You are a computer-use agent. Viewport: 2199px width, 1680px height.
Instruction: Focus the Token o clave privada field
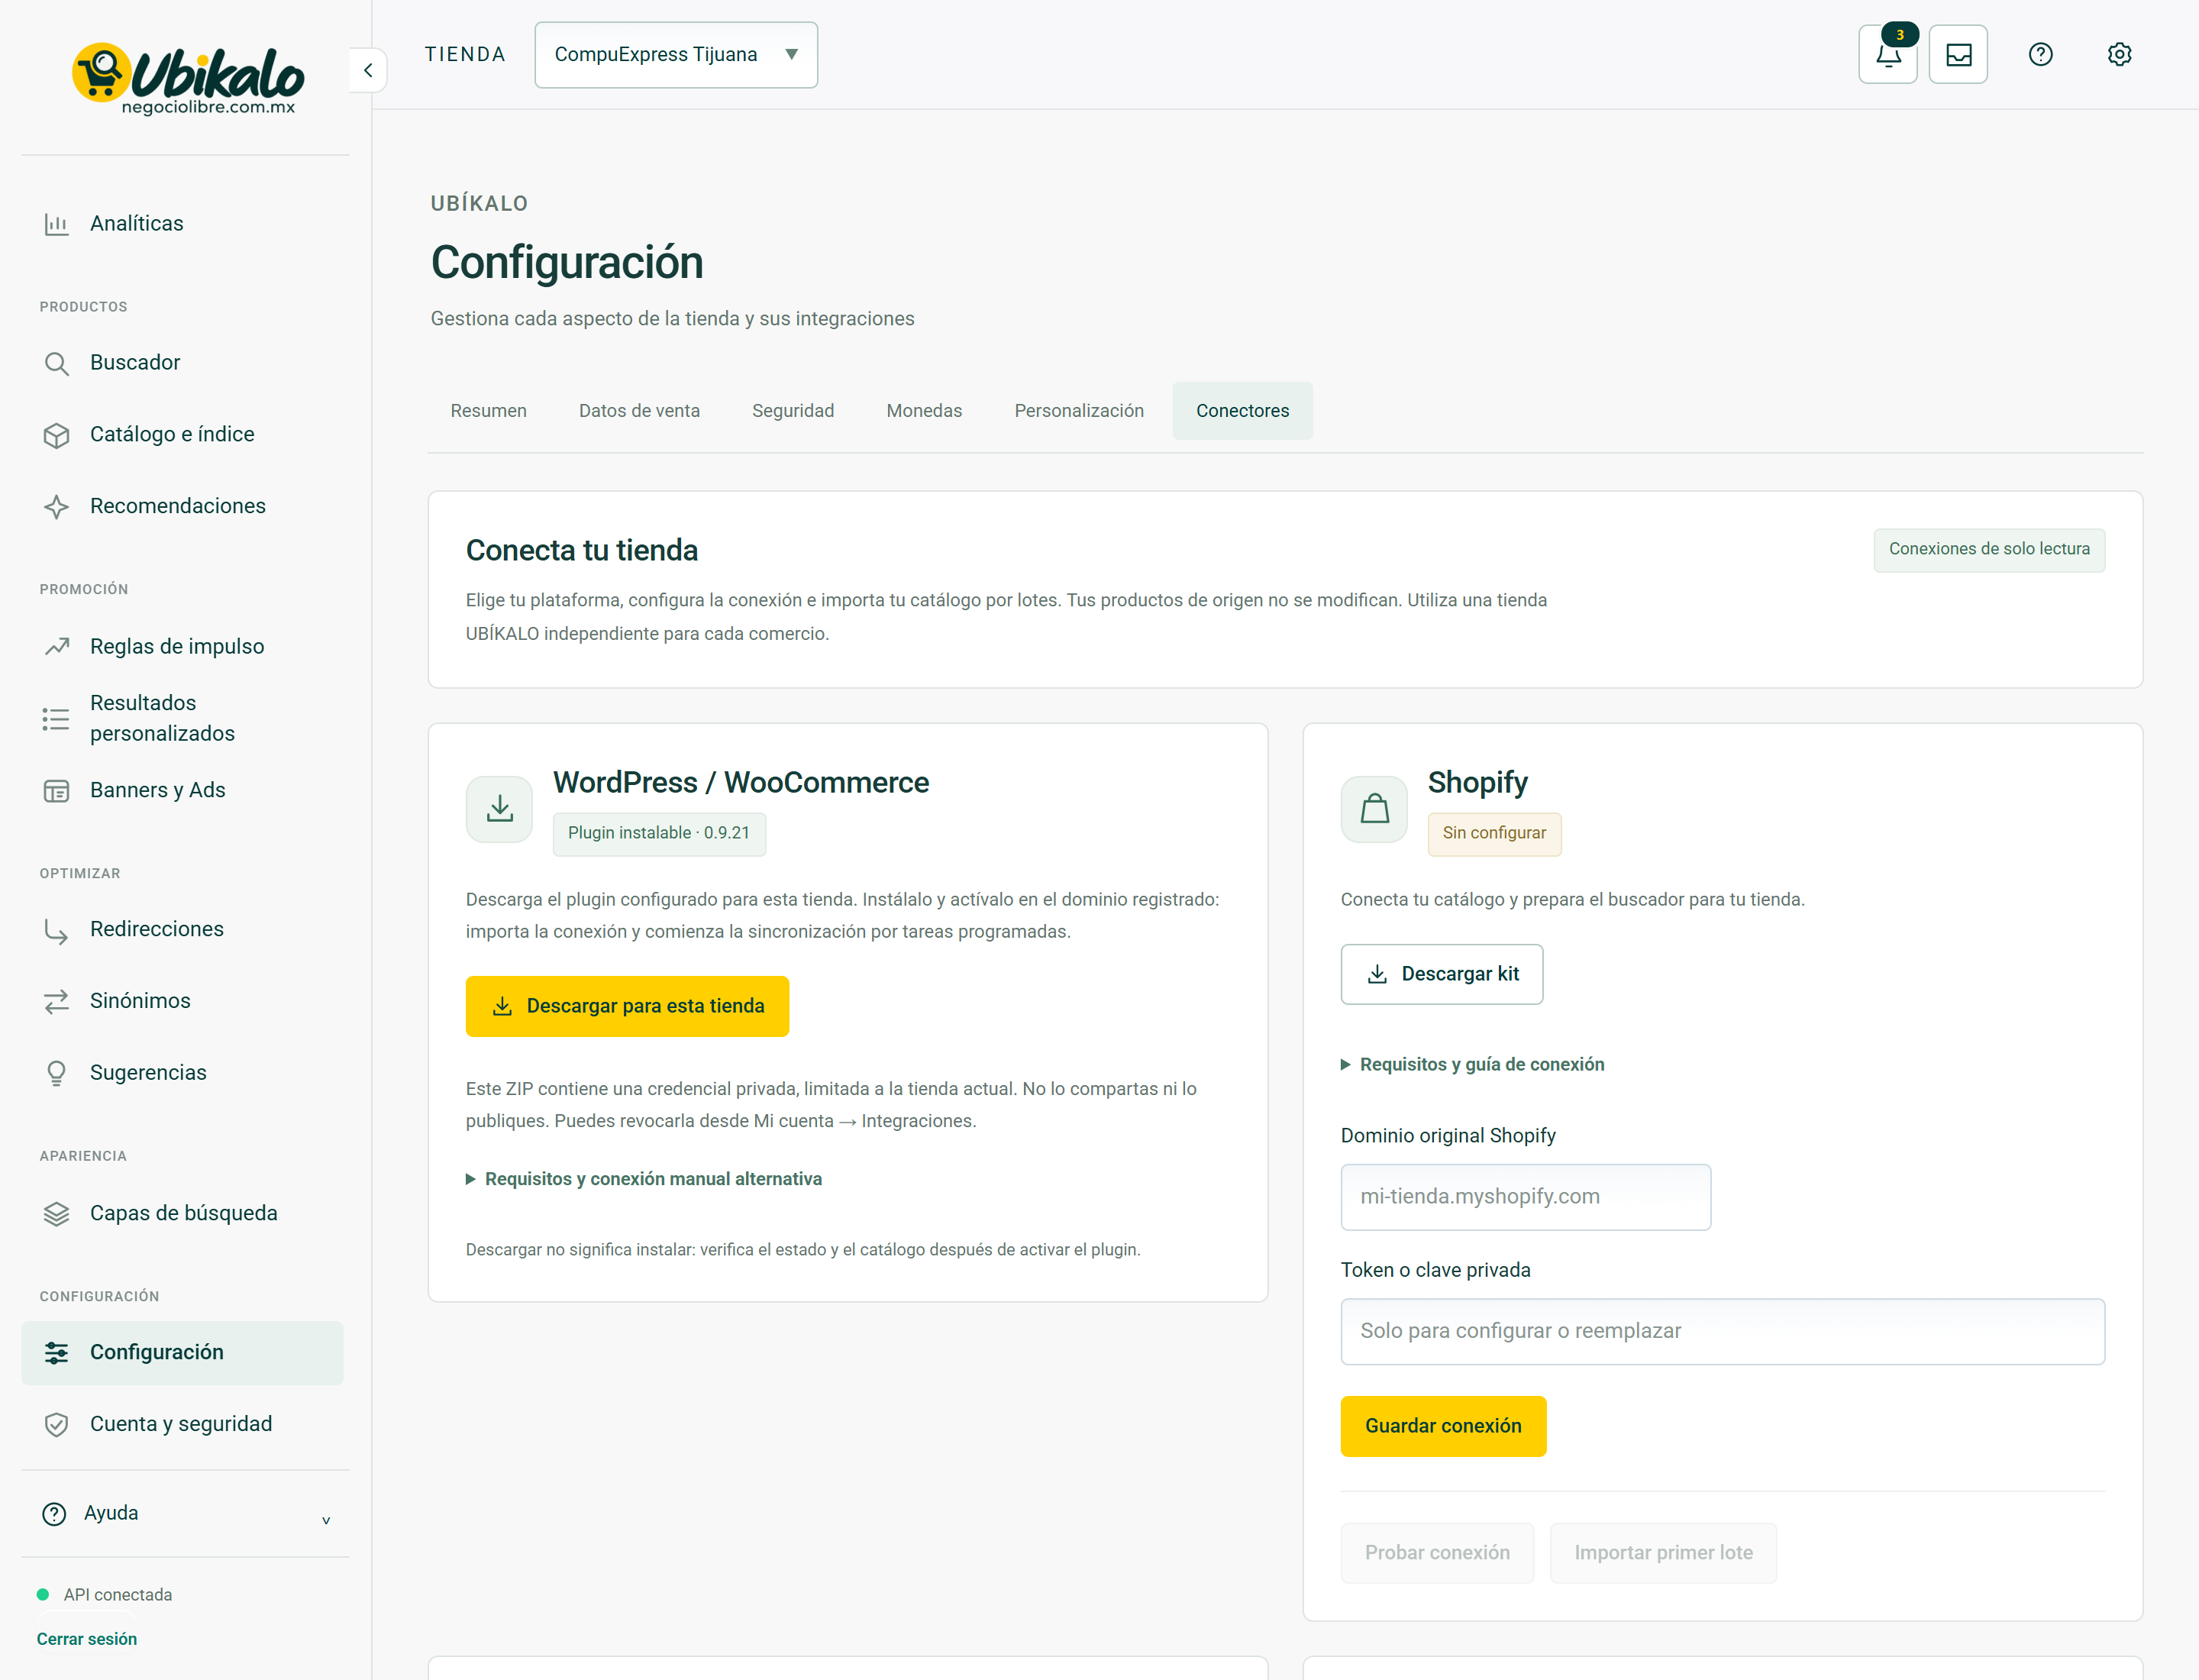click(1722, 1331)
